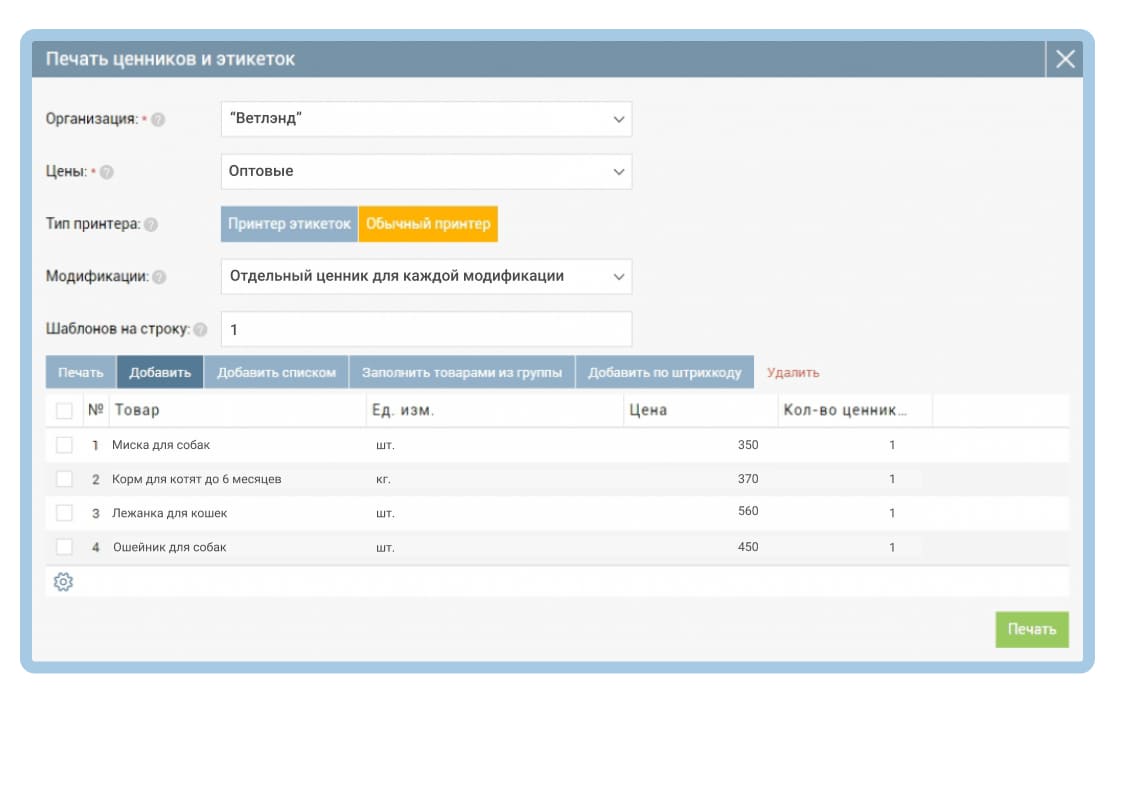This screenshot has height=810, width=1127.
Task: Open the Организация dropdown
Action: point(426,119)
